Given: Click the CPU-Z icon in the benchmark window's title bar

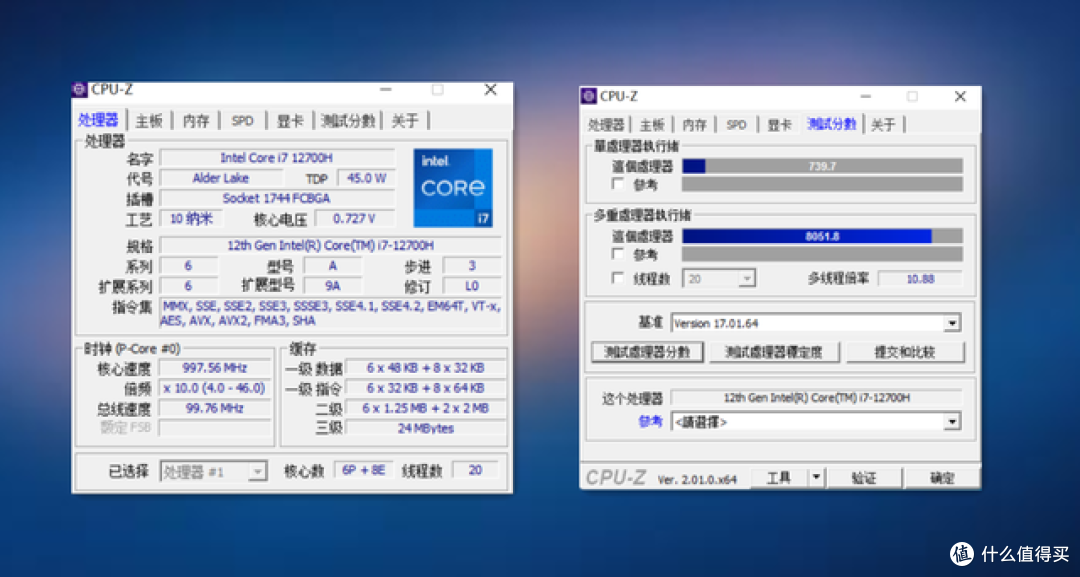Looking at the screenshot, I should (x=588, y=96).
